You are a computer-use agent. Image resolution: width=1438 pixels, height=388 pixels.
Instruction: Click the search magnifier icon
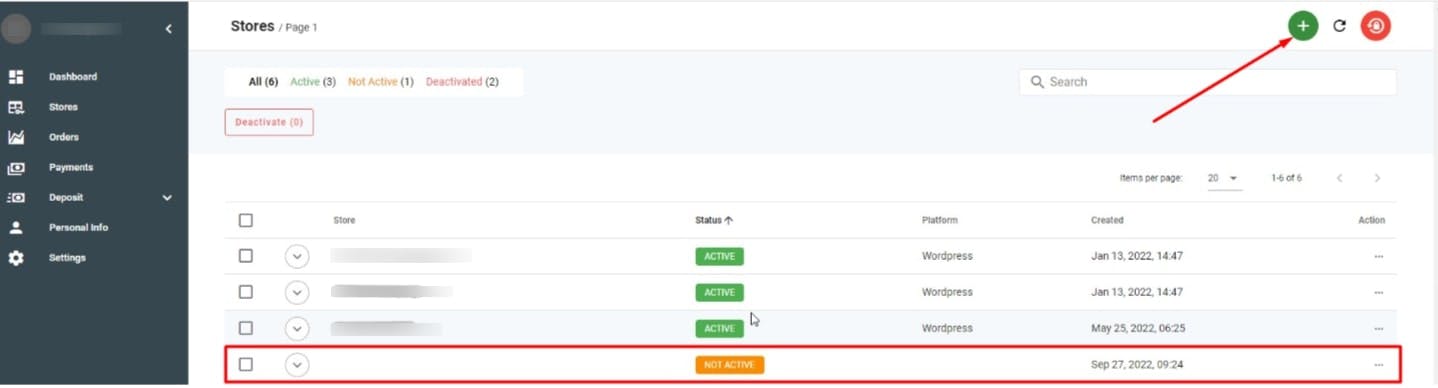coord(1037,82)
